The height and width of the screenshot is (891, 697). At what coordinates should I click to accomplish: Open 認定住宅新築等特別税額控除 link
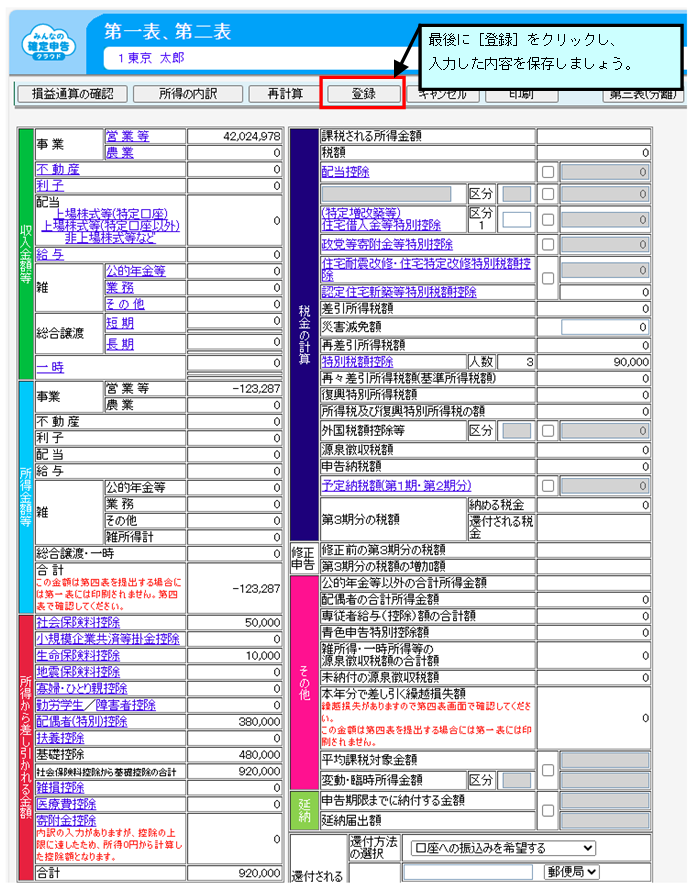click(399, 292)
